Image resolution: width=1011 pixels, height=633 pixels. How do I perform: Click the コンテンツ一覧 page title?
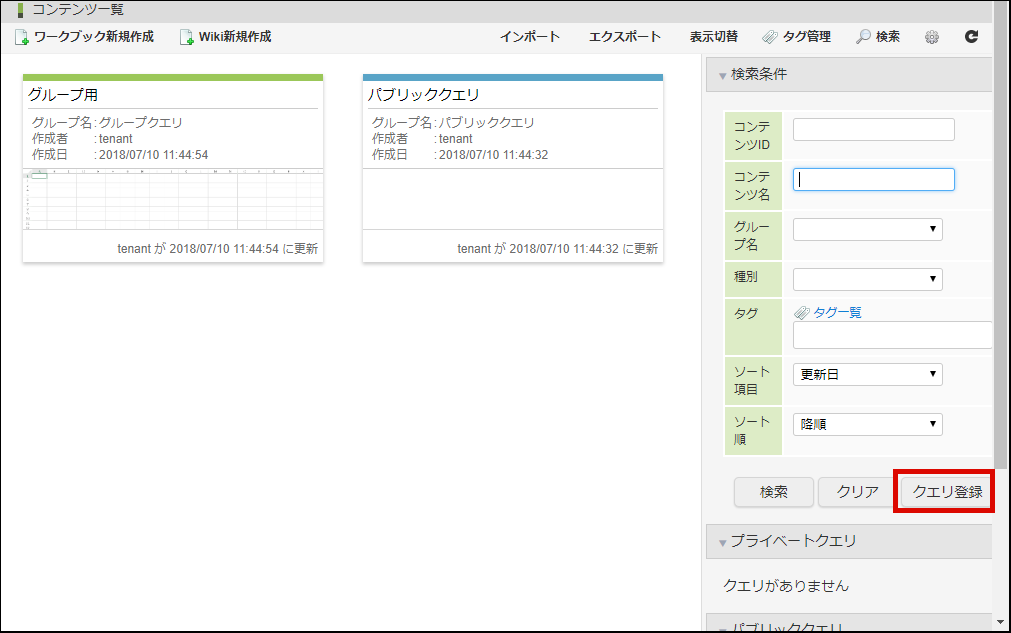[78, 10]
